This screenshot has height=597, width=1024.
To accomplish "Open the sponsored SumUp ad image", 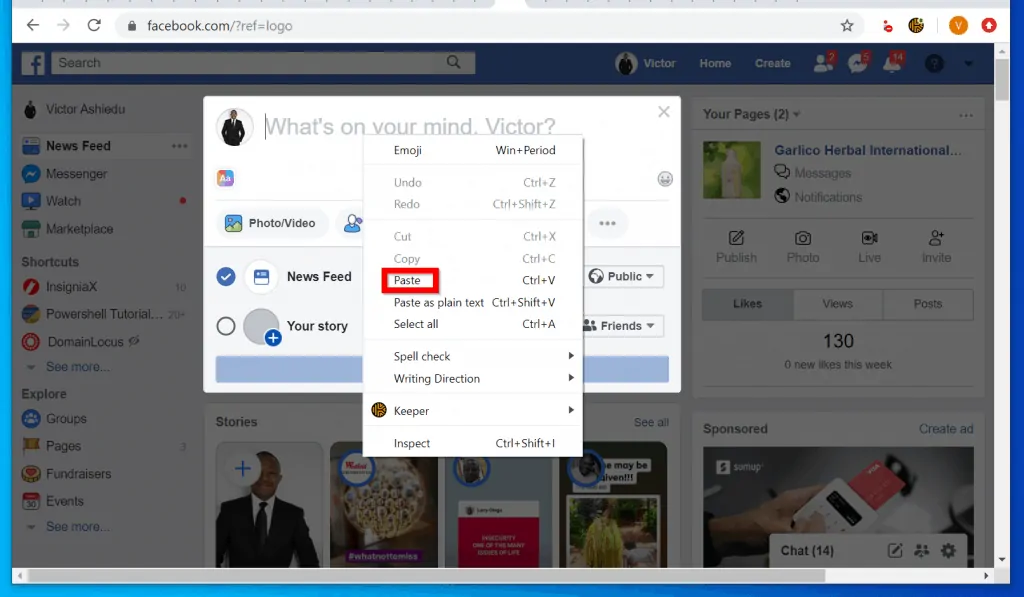I will click(838, 507).
